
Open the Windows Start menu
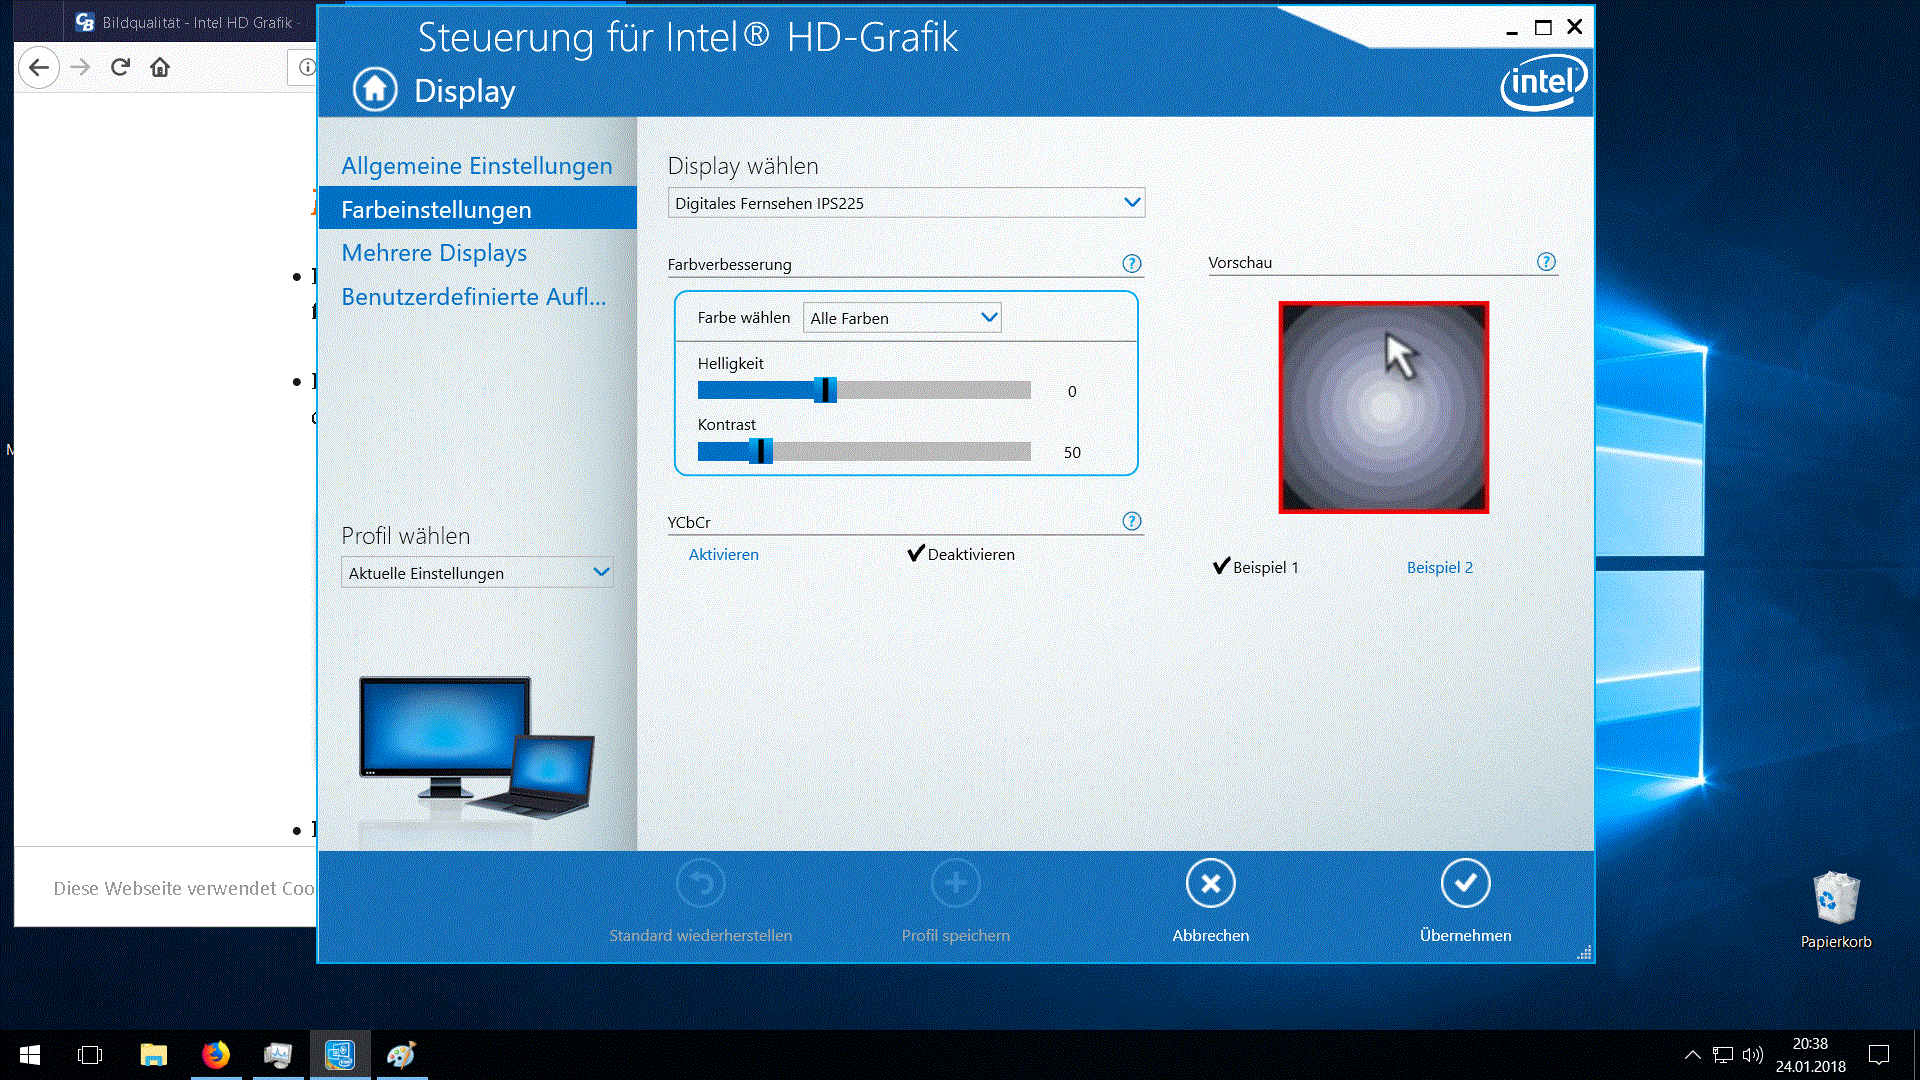[x=30, y=1055]
